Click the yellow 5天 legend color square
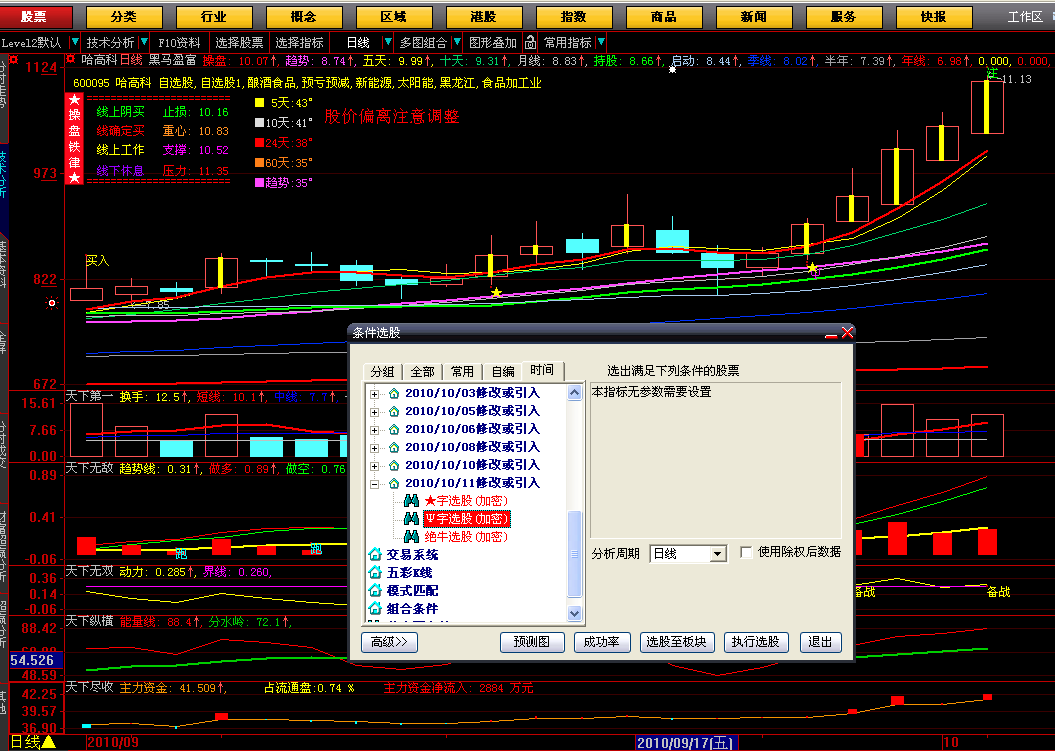 [259, 103]
